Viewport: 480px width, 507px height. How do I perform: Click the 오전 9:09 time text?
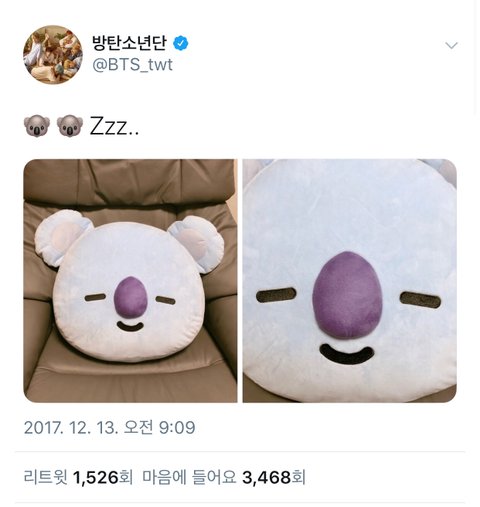(159, 427)
